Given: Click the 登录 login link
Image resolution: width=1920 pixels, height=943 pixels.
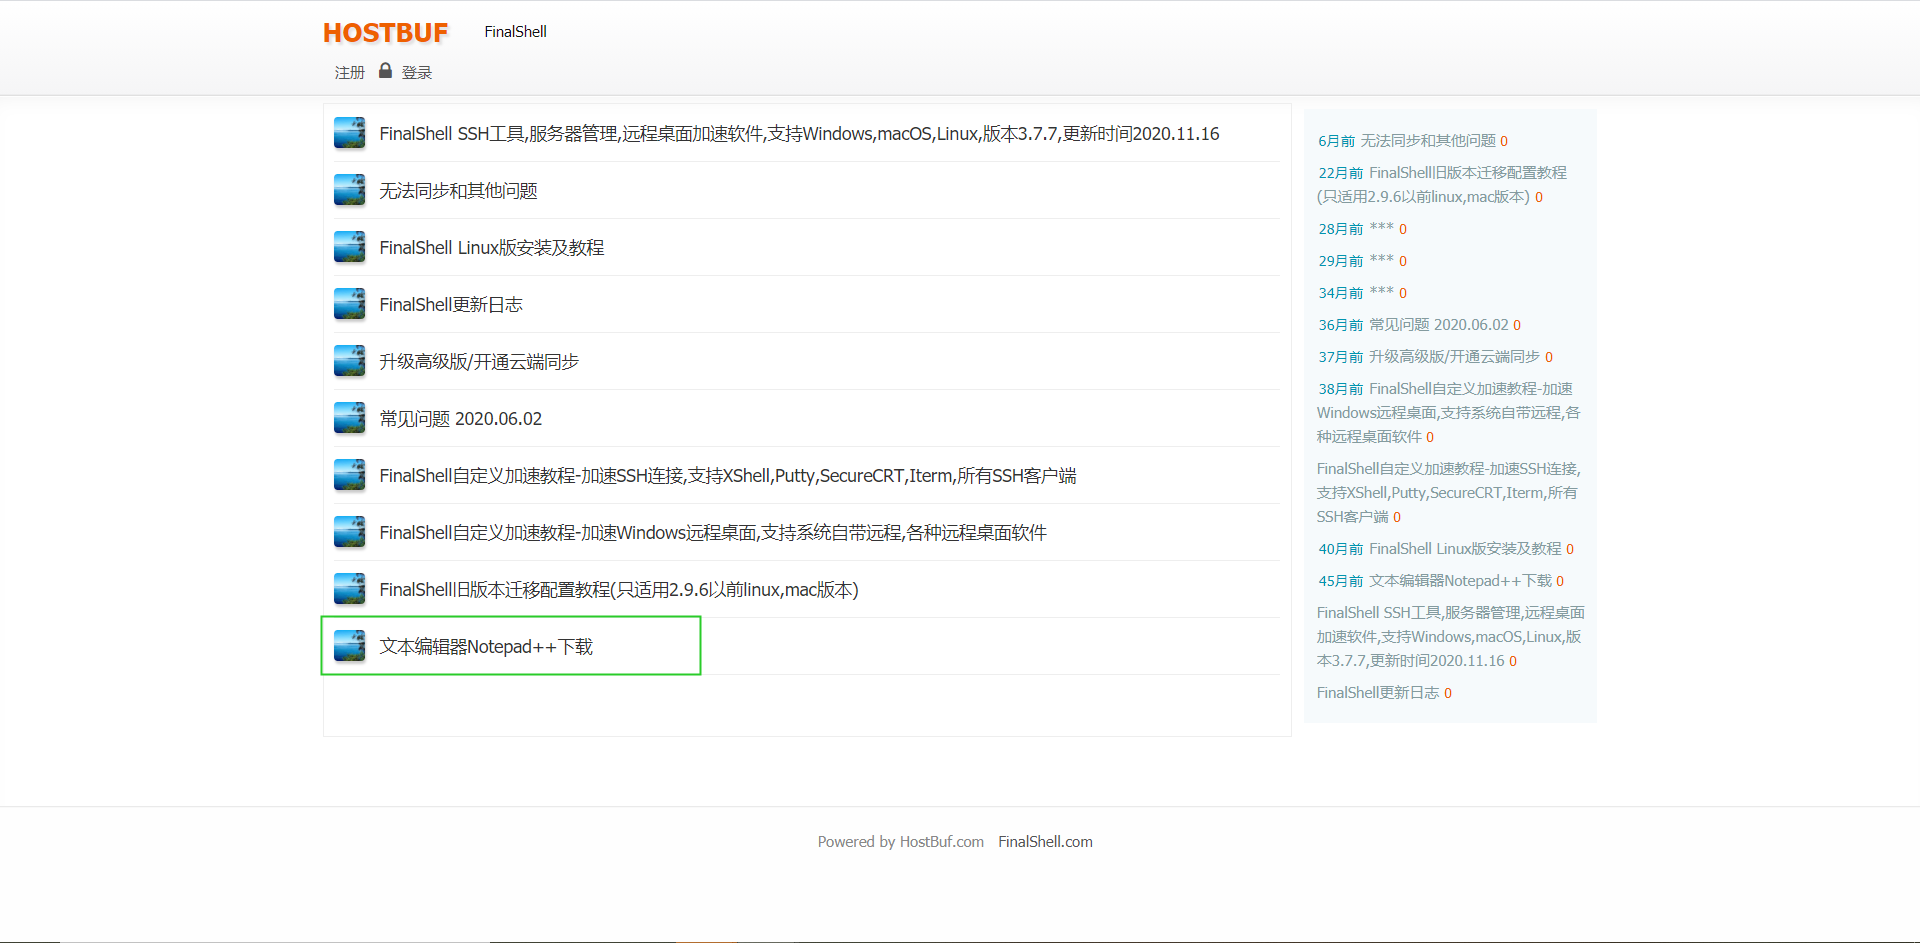Looking at the screenshot, I should coord(417,72).
